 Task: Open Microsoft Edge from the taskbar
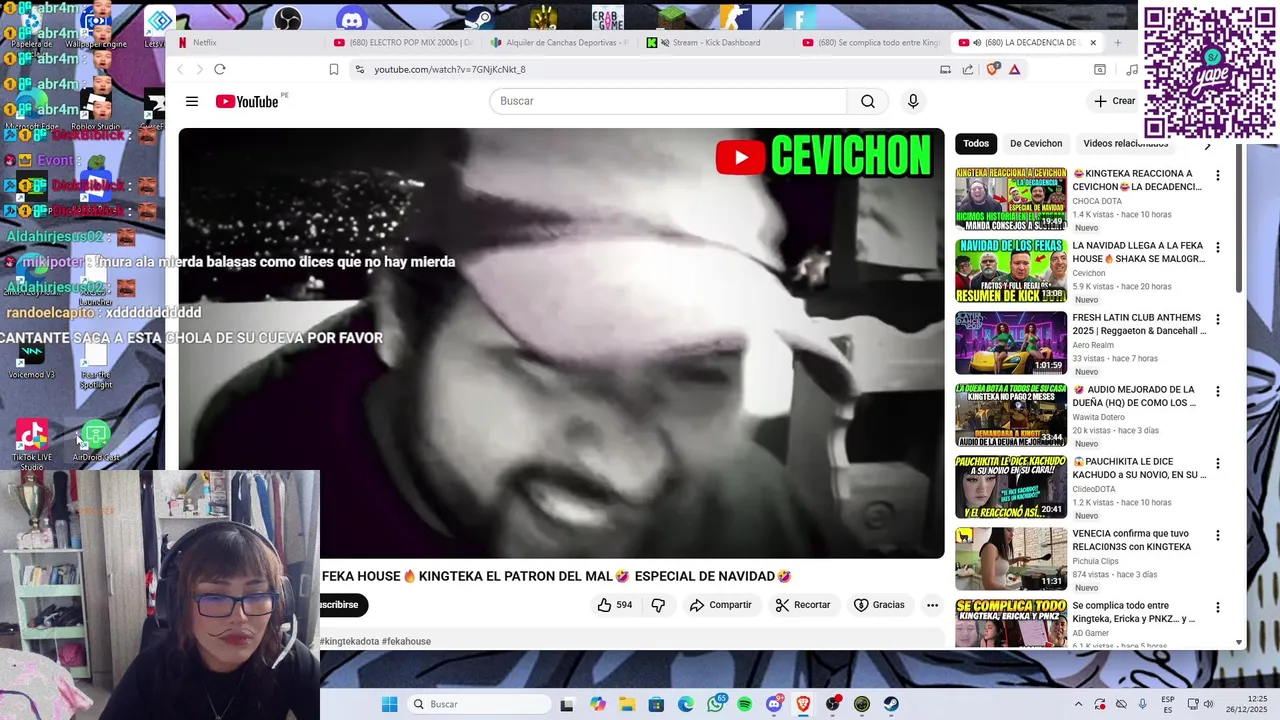[686, 704]
